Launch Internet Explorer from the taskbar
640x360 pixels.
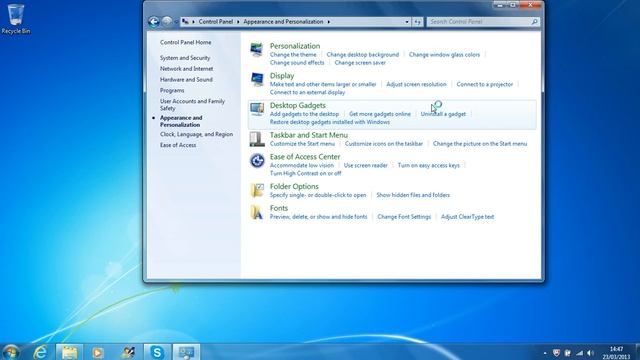click(40, 352)
